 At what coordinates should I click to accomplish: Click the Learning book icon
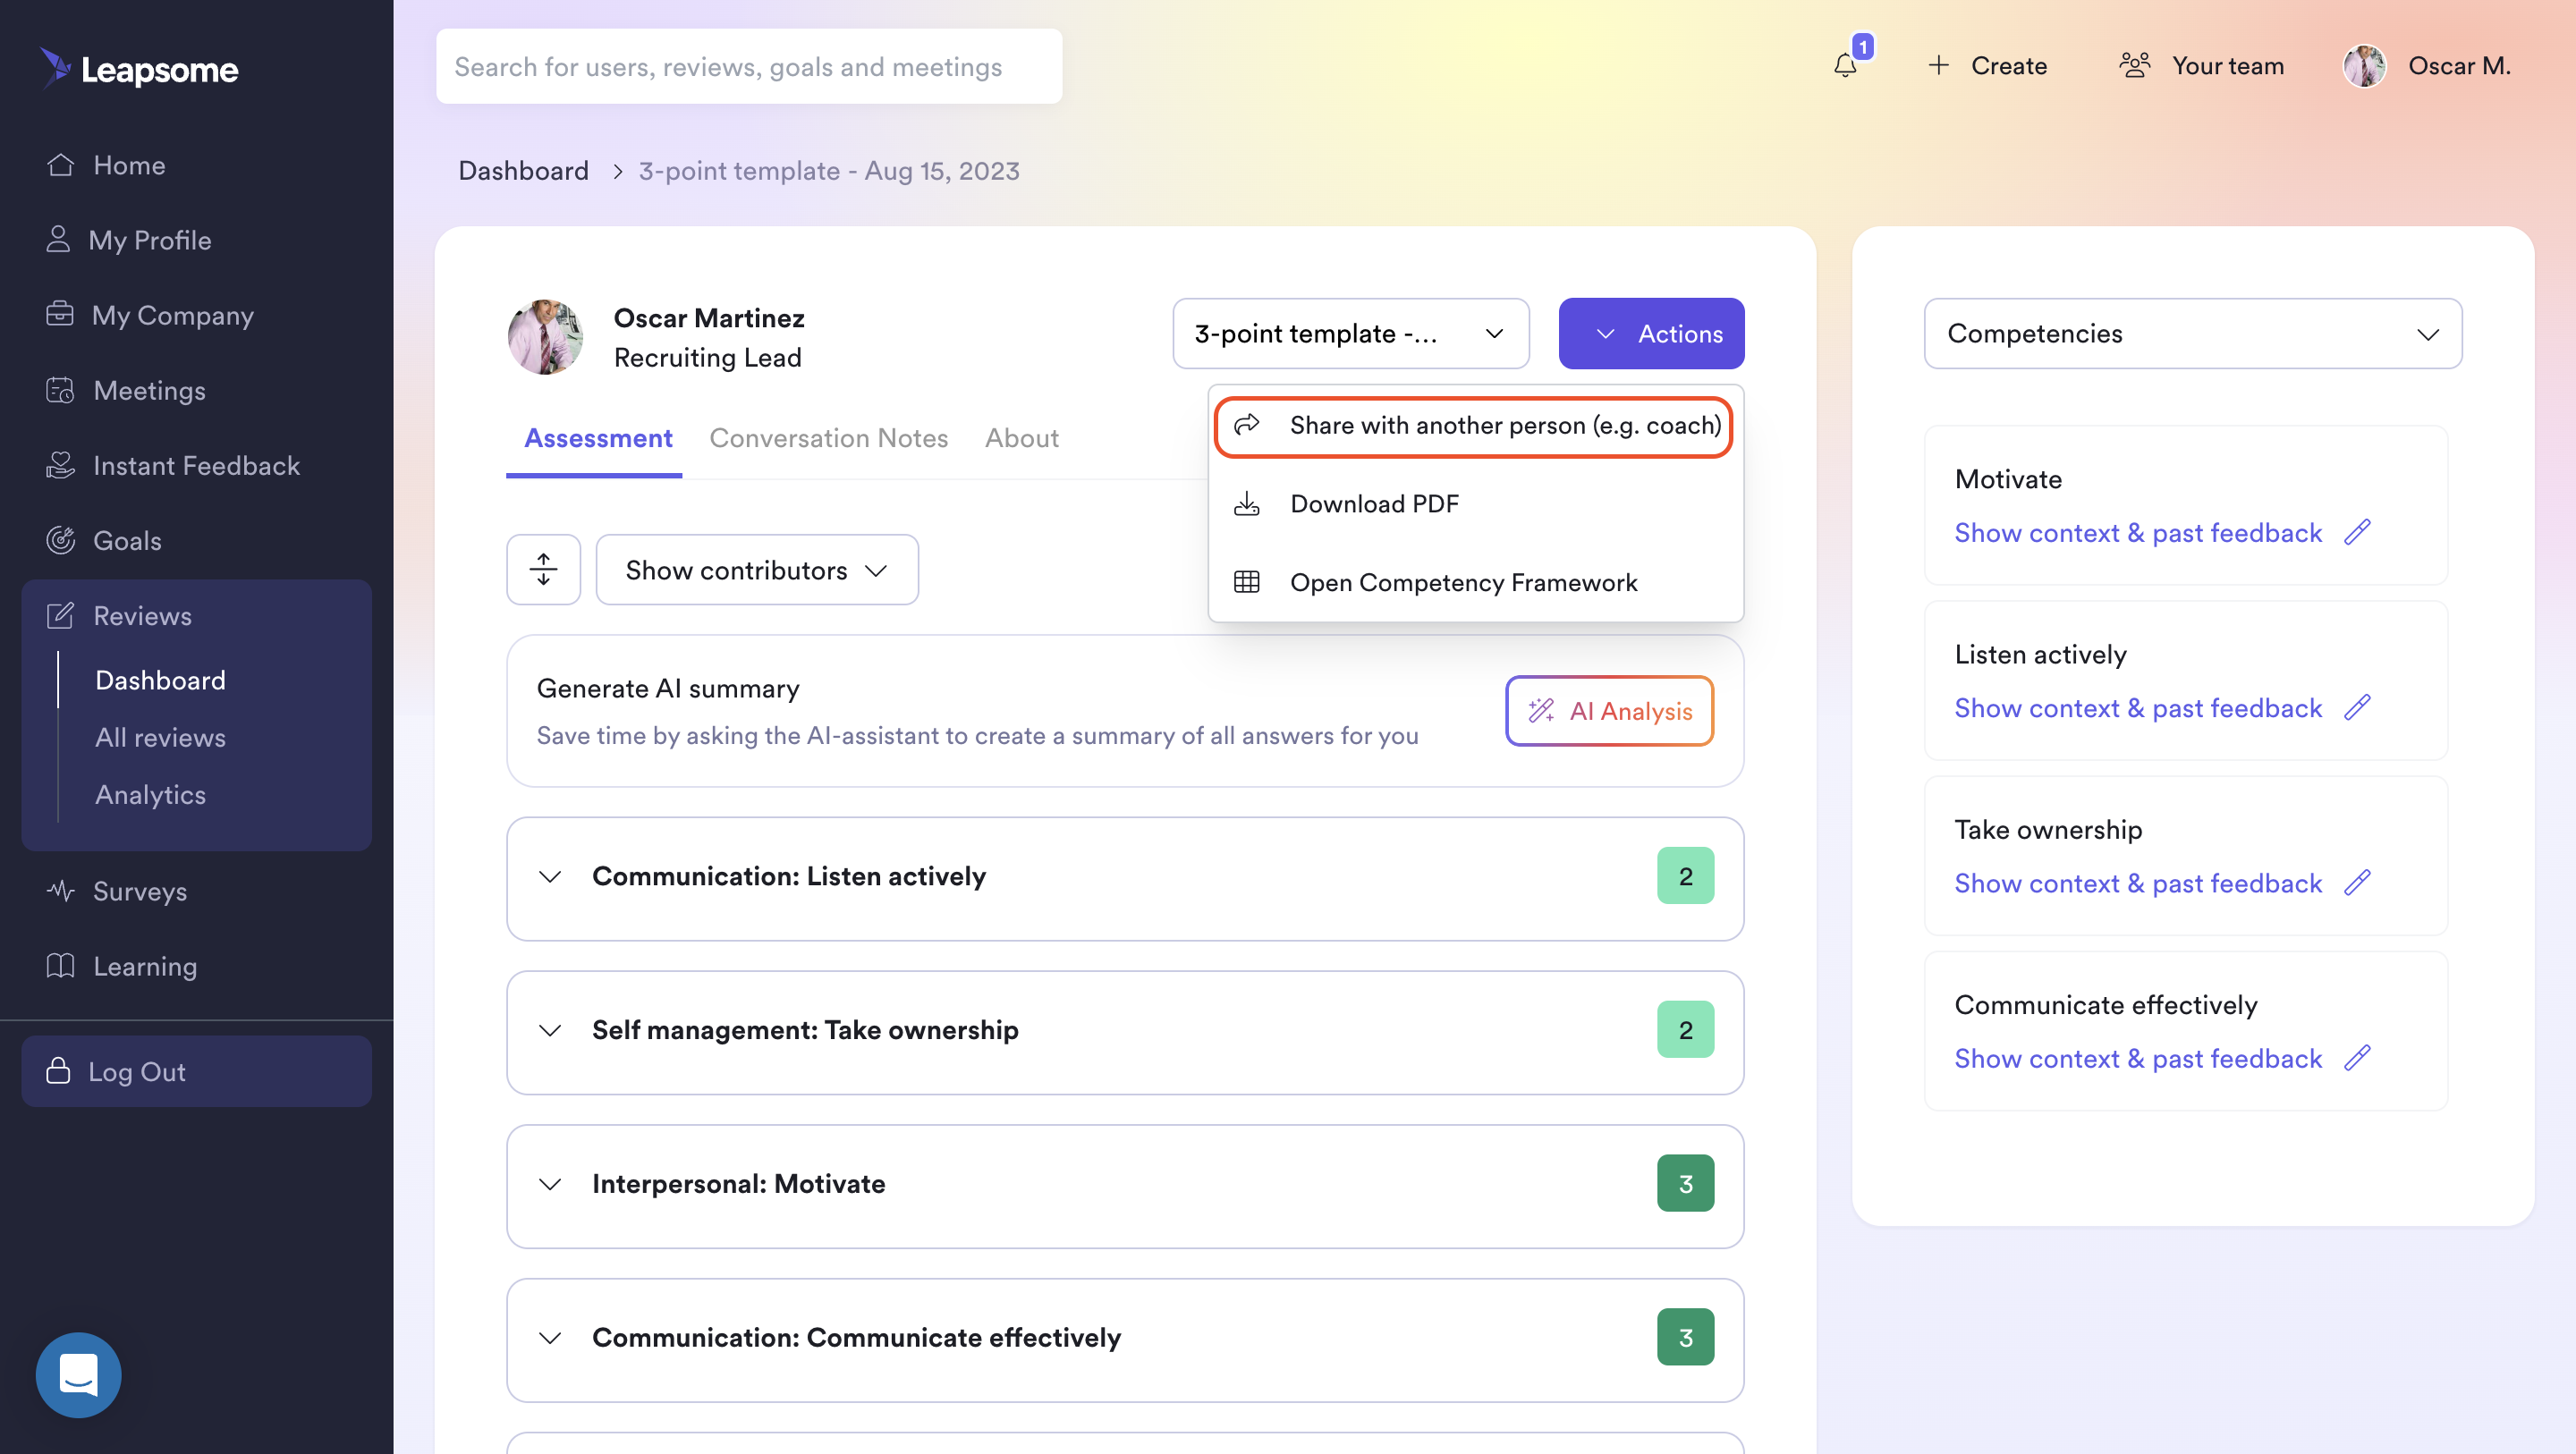tap(60, 965)
